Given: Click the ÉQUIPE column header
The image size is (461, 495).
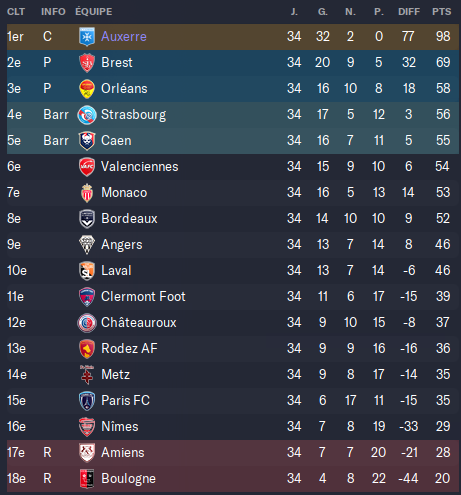Looking at the screenshot, I should 94,12.
